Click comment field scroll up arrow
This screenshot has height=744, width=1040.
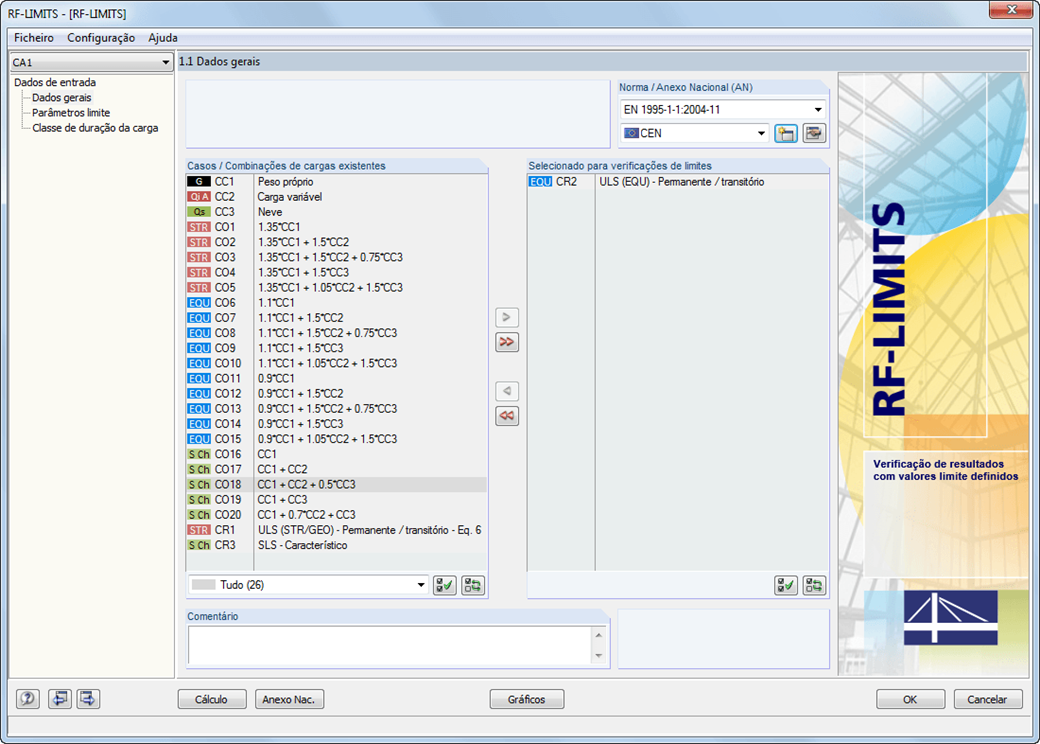coord(599,635)
